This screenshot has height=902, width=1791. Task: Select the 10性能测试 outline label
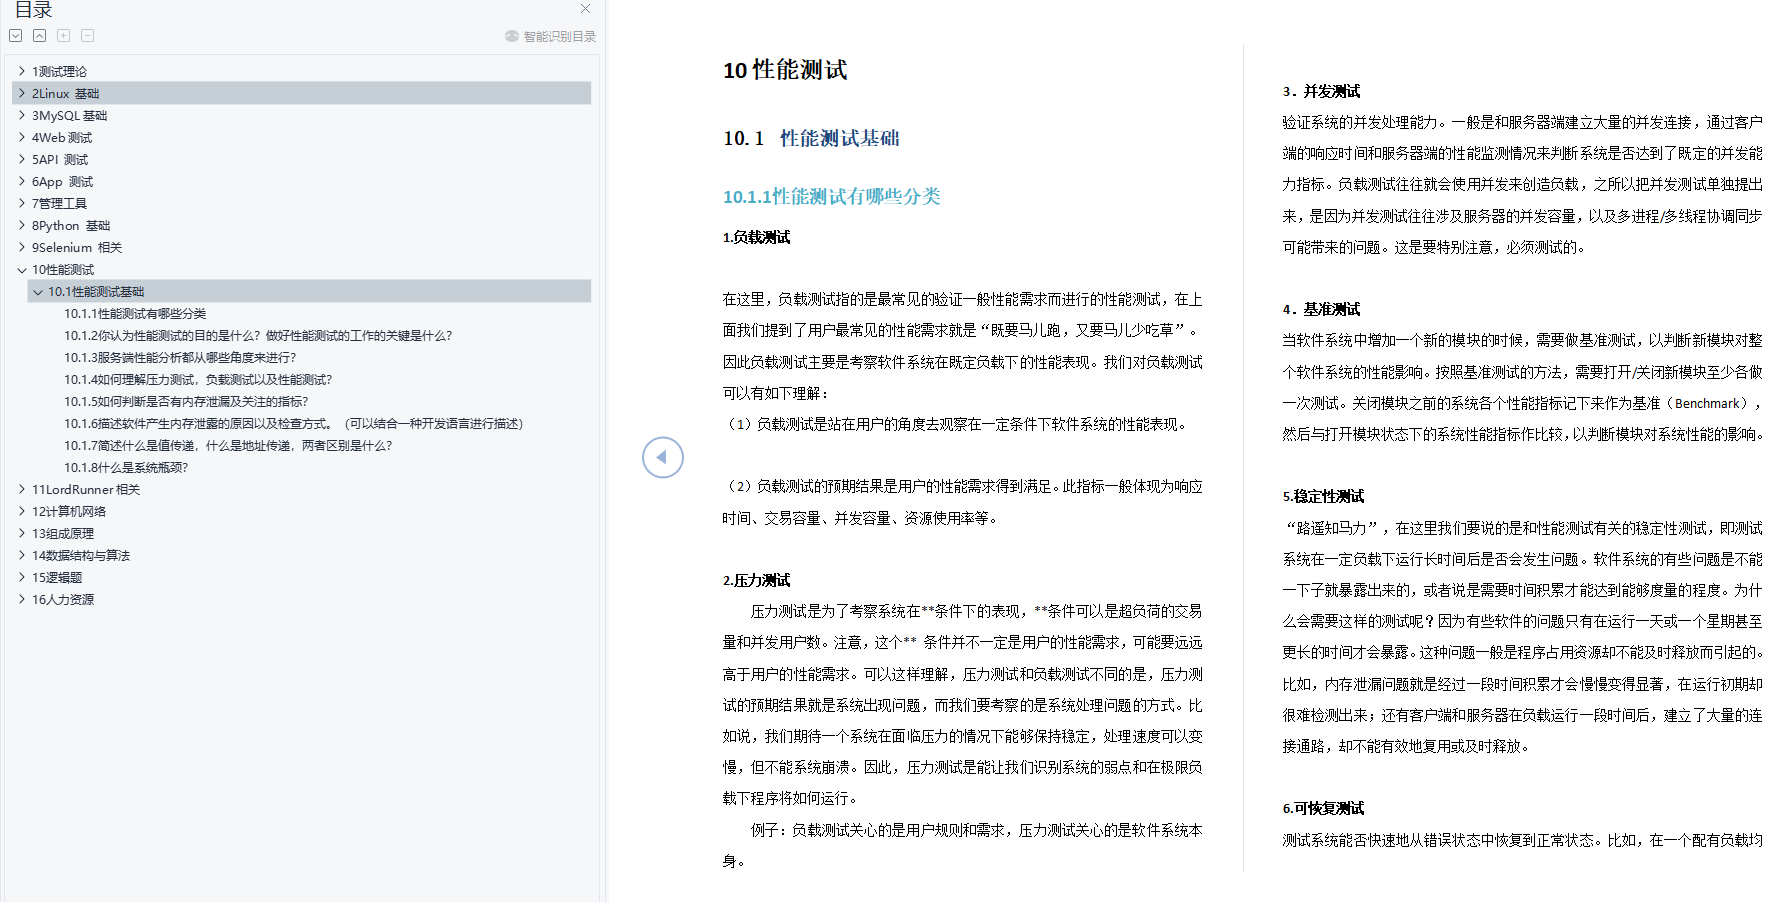[x=63, y=269]
